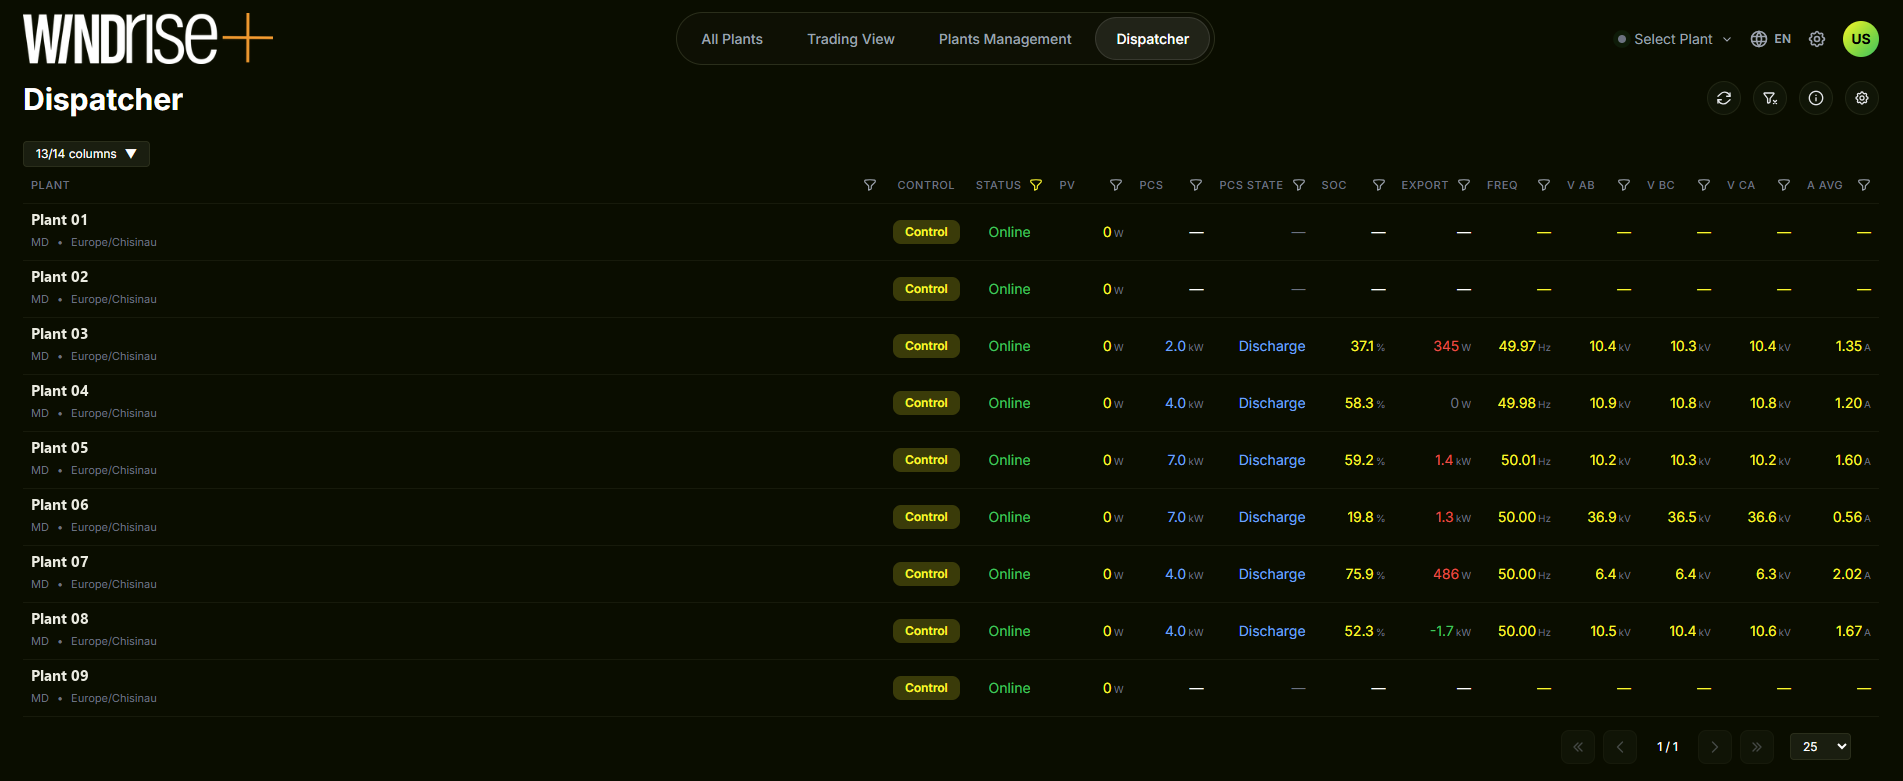The width and height of the screenshot is (1903, 781).
Task: Open the US user avatar
Action: tap(1861, 39)
